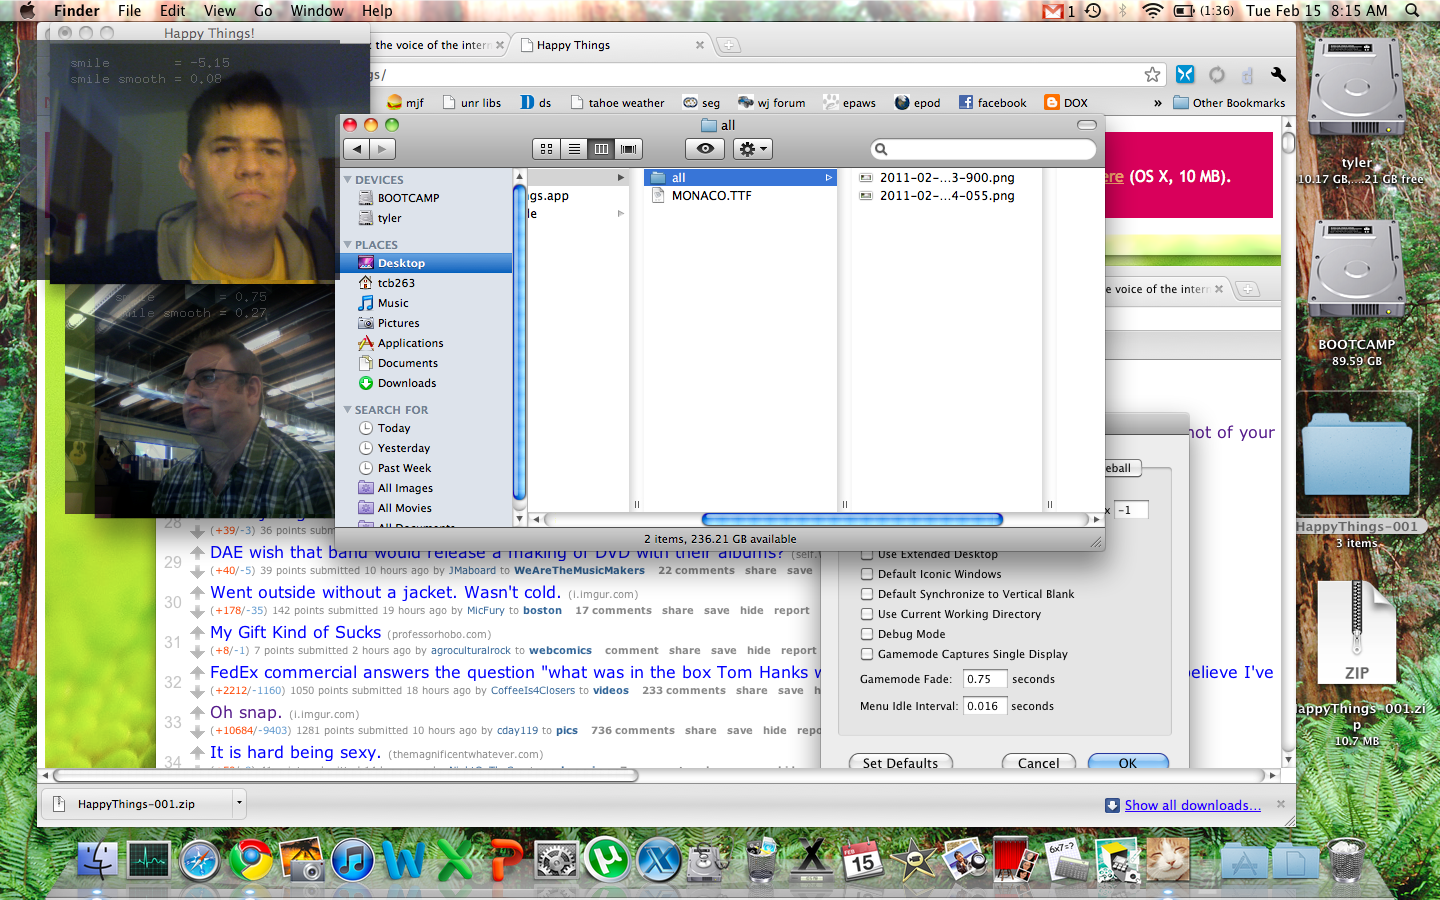This screenshot has height=900, width=1440.
Task: Click the Show all downloads link
Action: (1192, 805)
